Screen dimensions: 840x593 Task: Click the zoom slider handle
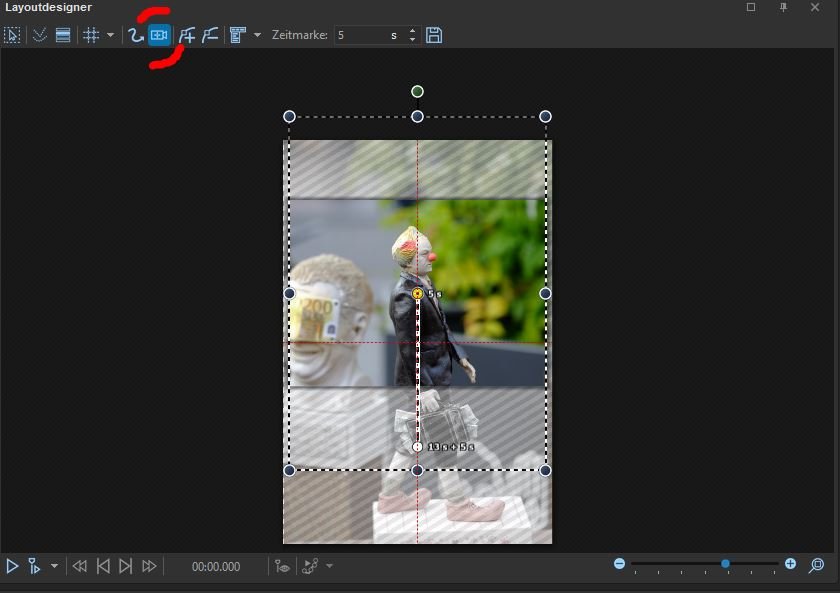[725, 564]
